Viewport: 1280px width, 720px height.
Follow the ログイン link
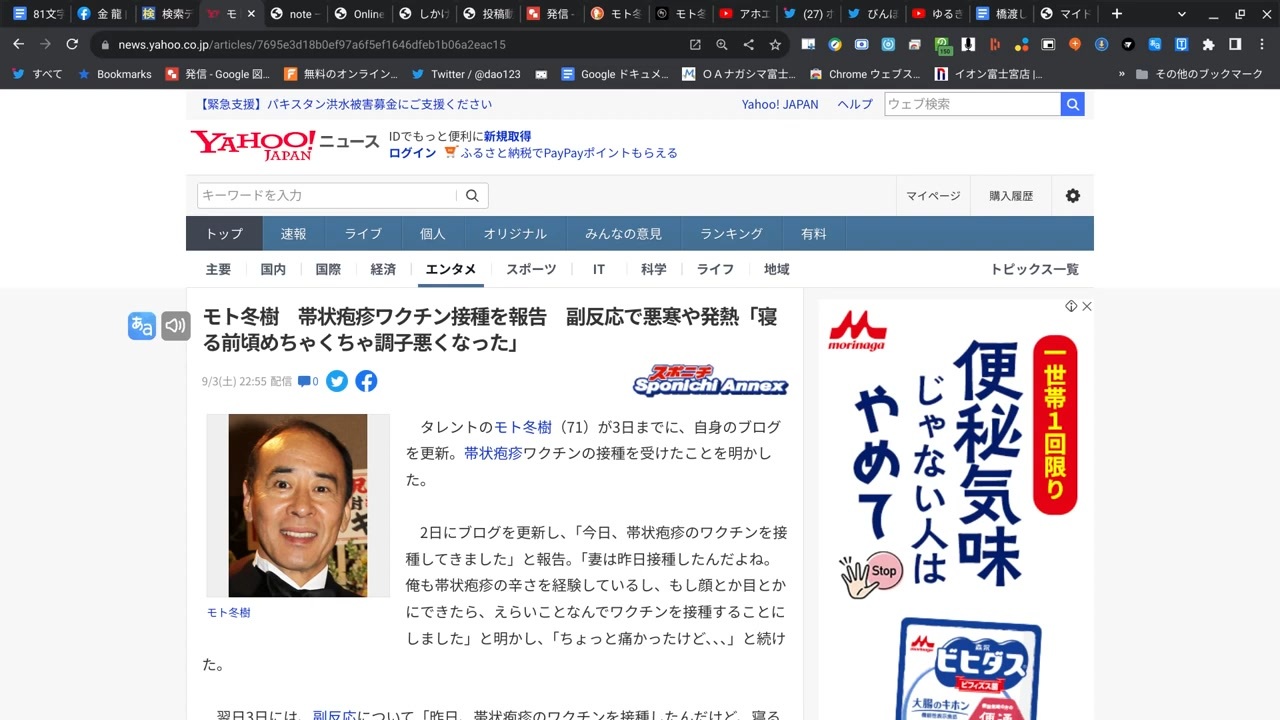(x=412, y=153)
